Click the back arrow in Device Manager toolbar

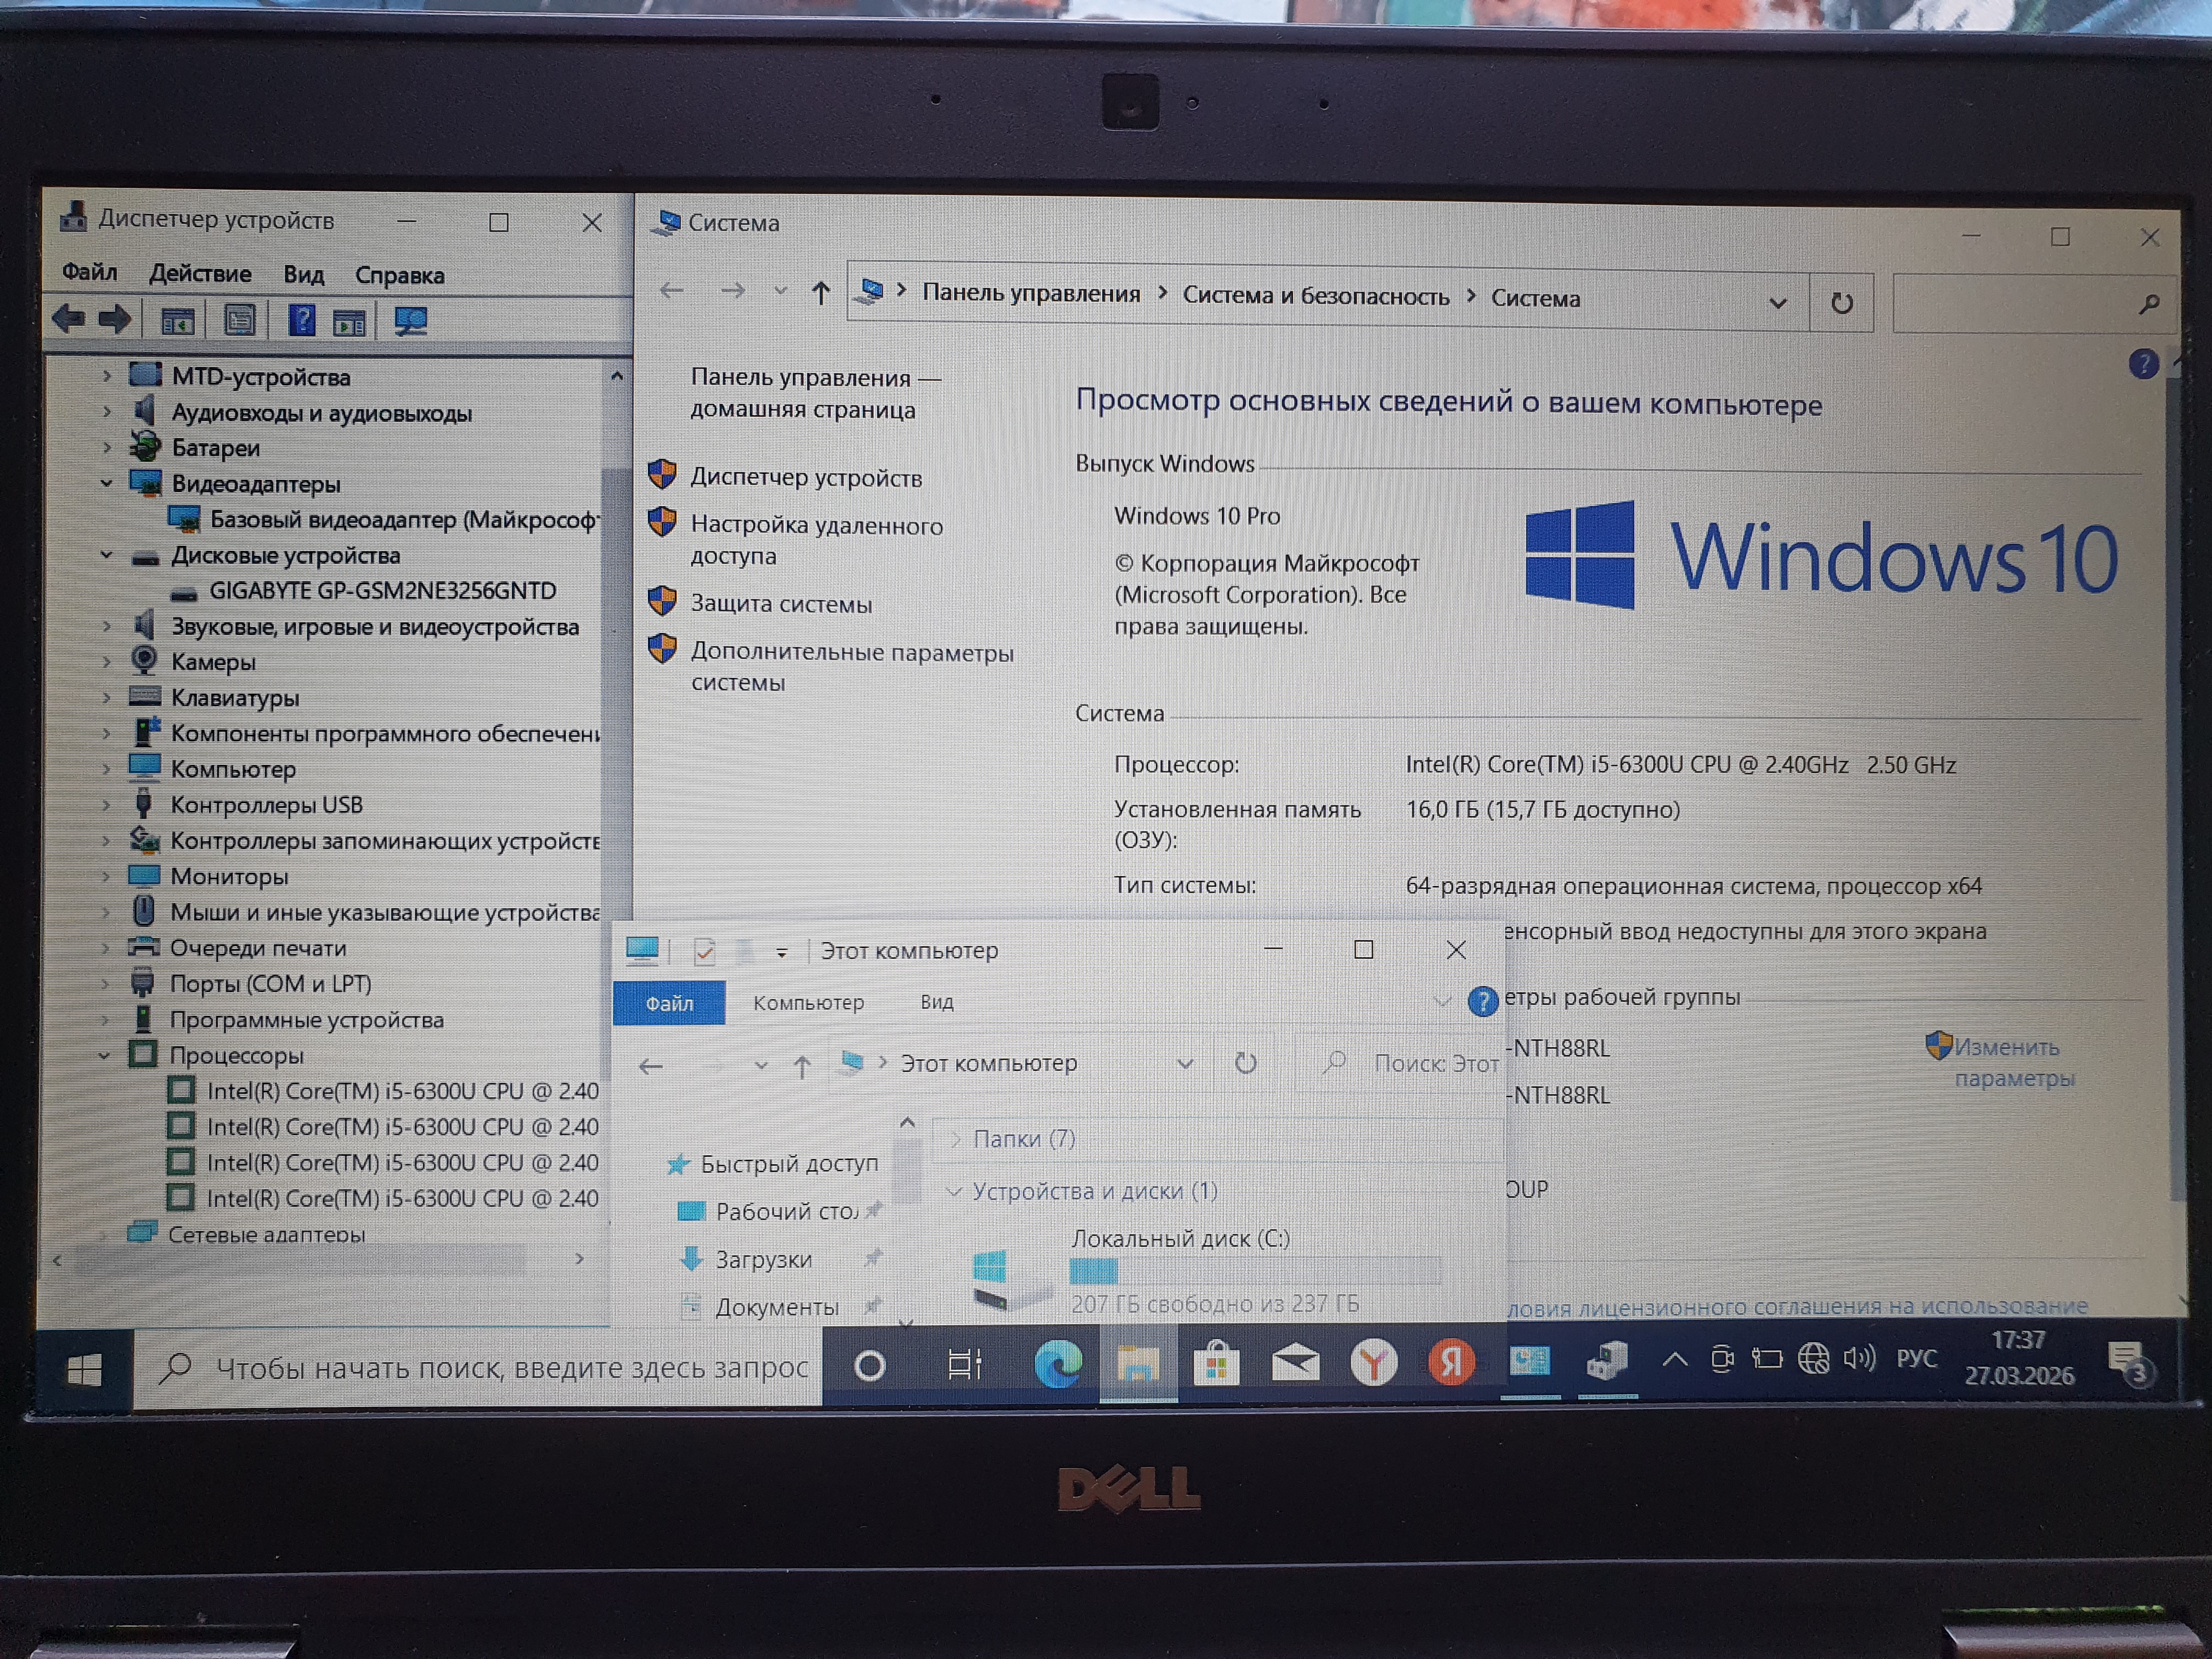coord(68,319)
